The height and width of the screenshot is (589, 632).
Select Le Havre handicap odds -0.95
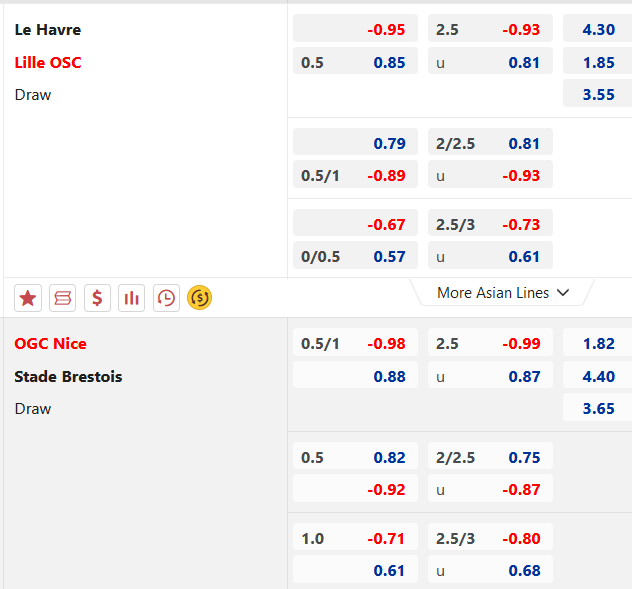355,28
